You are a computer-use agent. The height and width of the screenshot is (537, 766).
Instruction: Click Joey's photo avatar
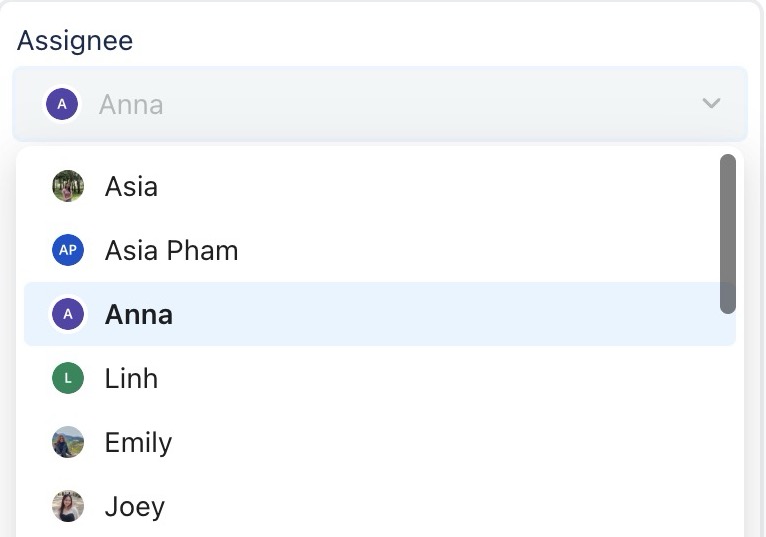68,506
